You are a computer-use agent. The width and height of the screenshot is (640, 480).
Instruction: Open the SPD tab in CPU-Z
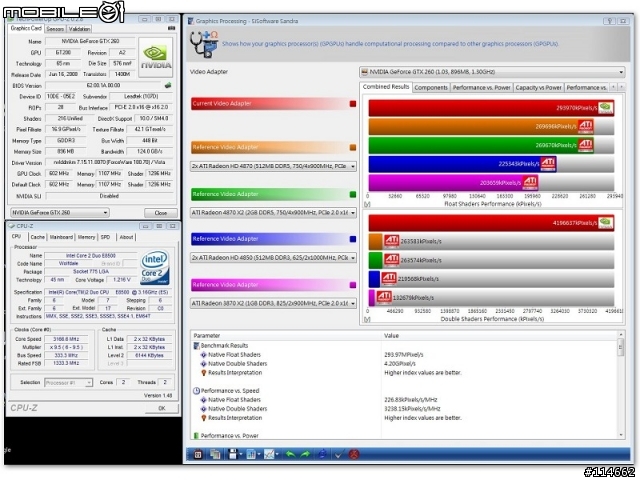click(x=105, y=237)
